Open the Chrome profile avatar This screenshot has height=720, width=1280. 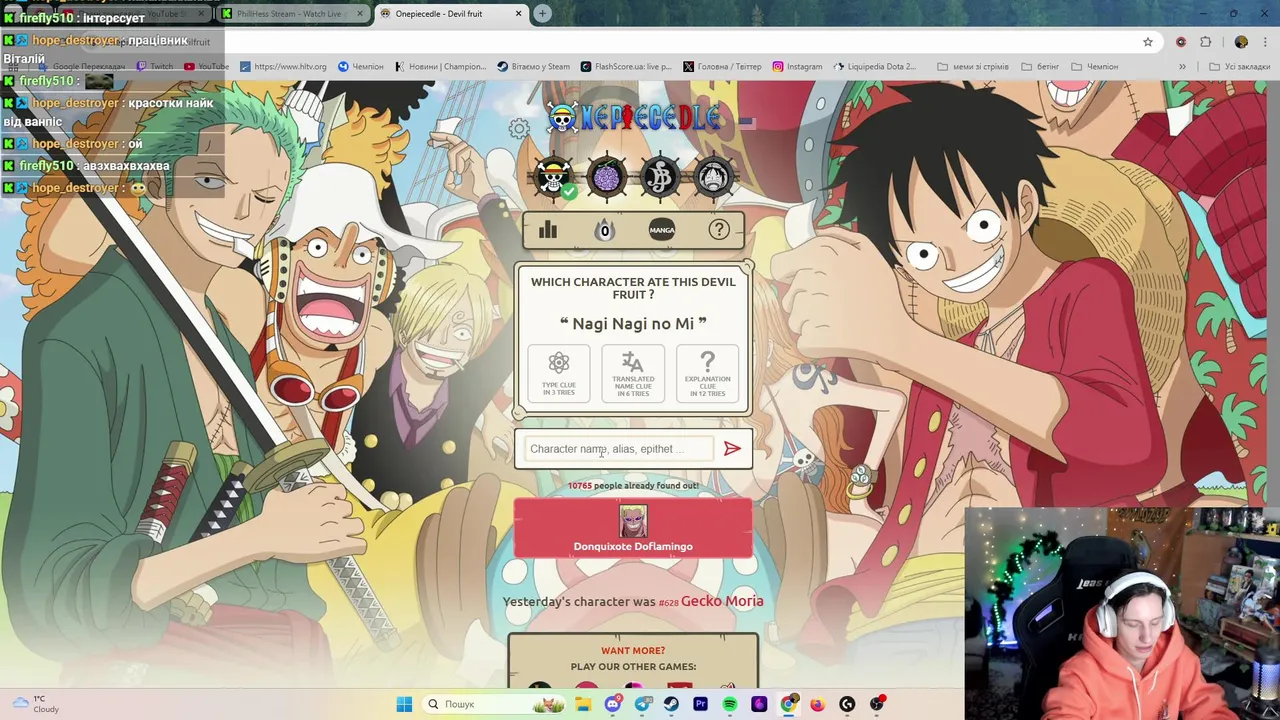pos(1241,42)
